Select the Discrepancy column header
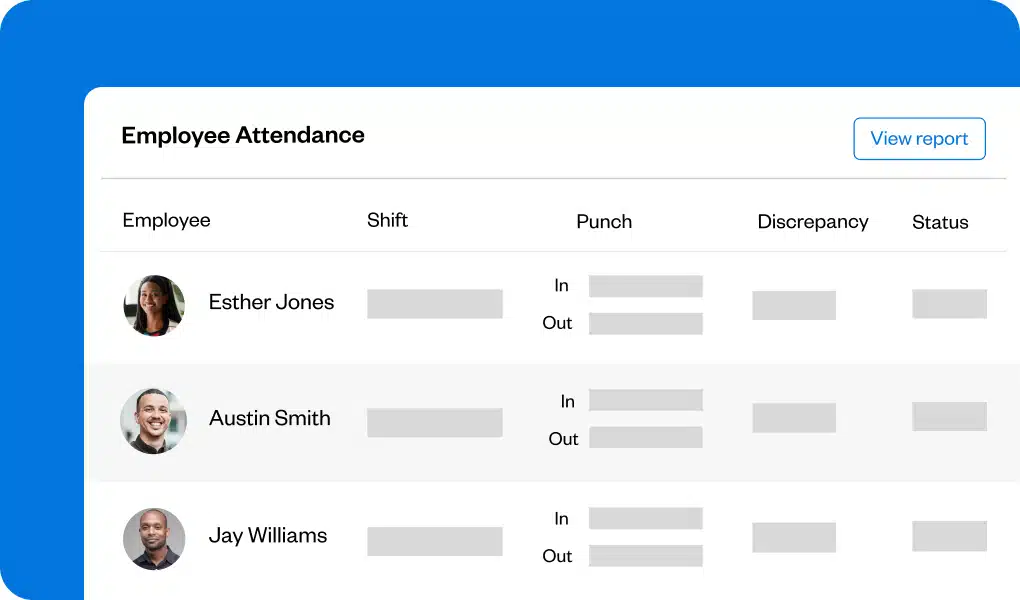The width and height of the screenshot is (1020, 600). [x=812, y=221]
